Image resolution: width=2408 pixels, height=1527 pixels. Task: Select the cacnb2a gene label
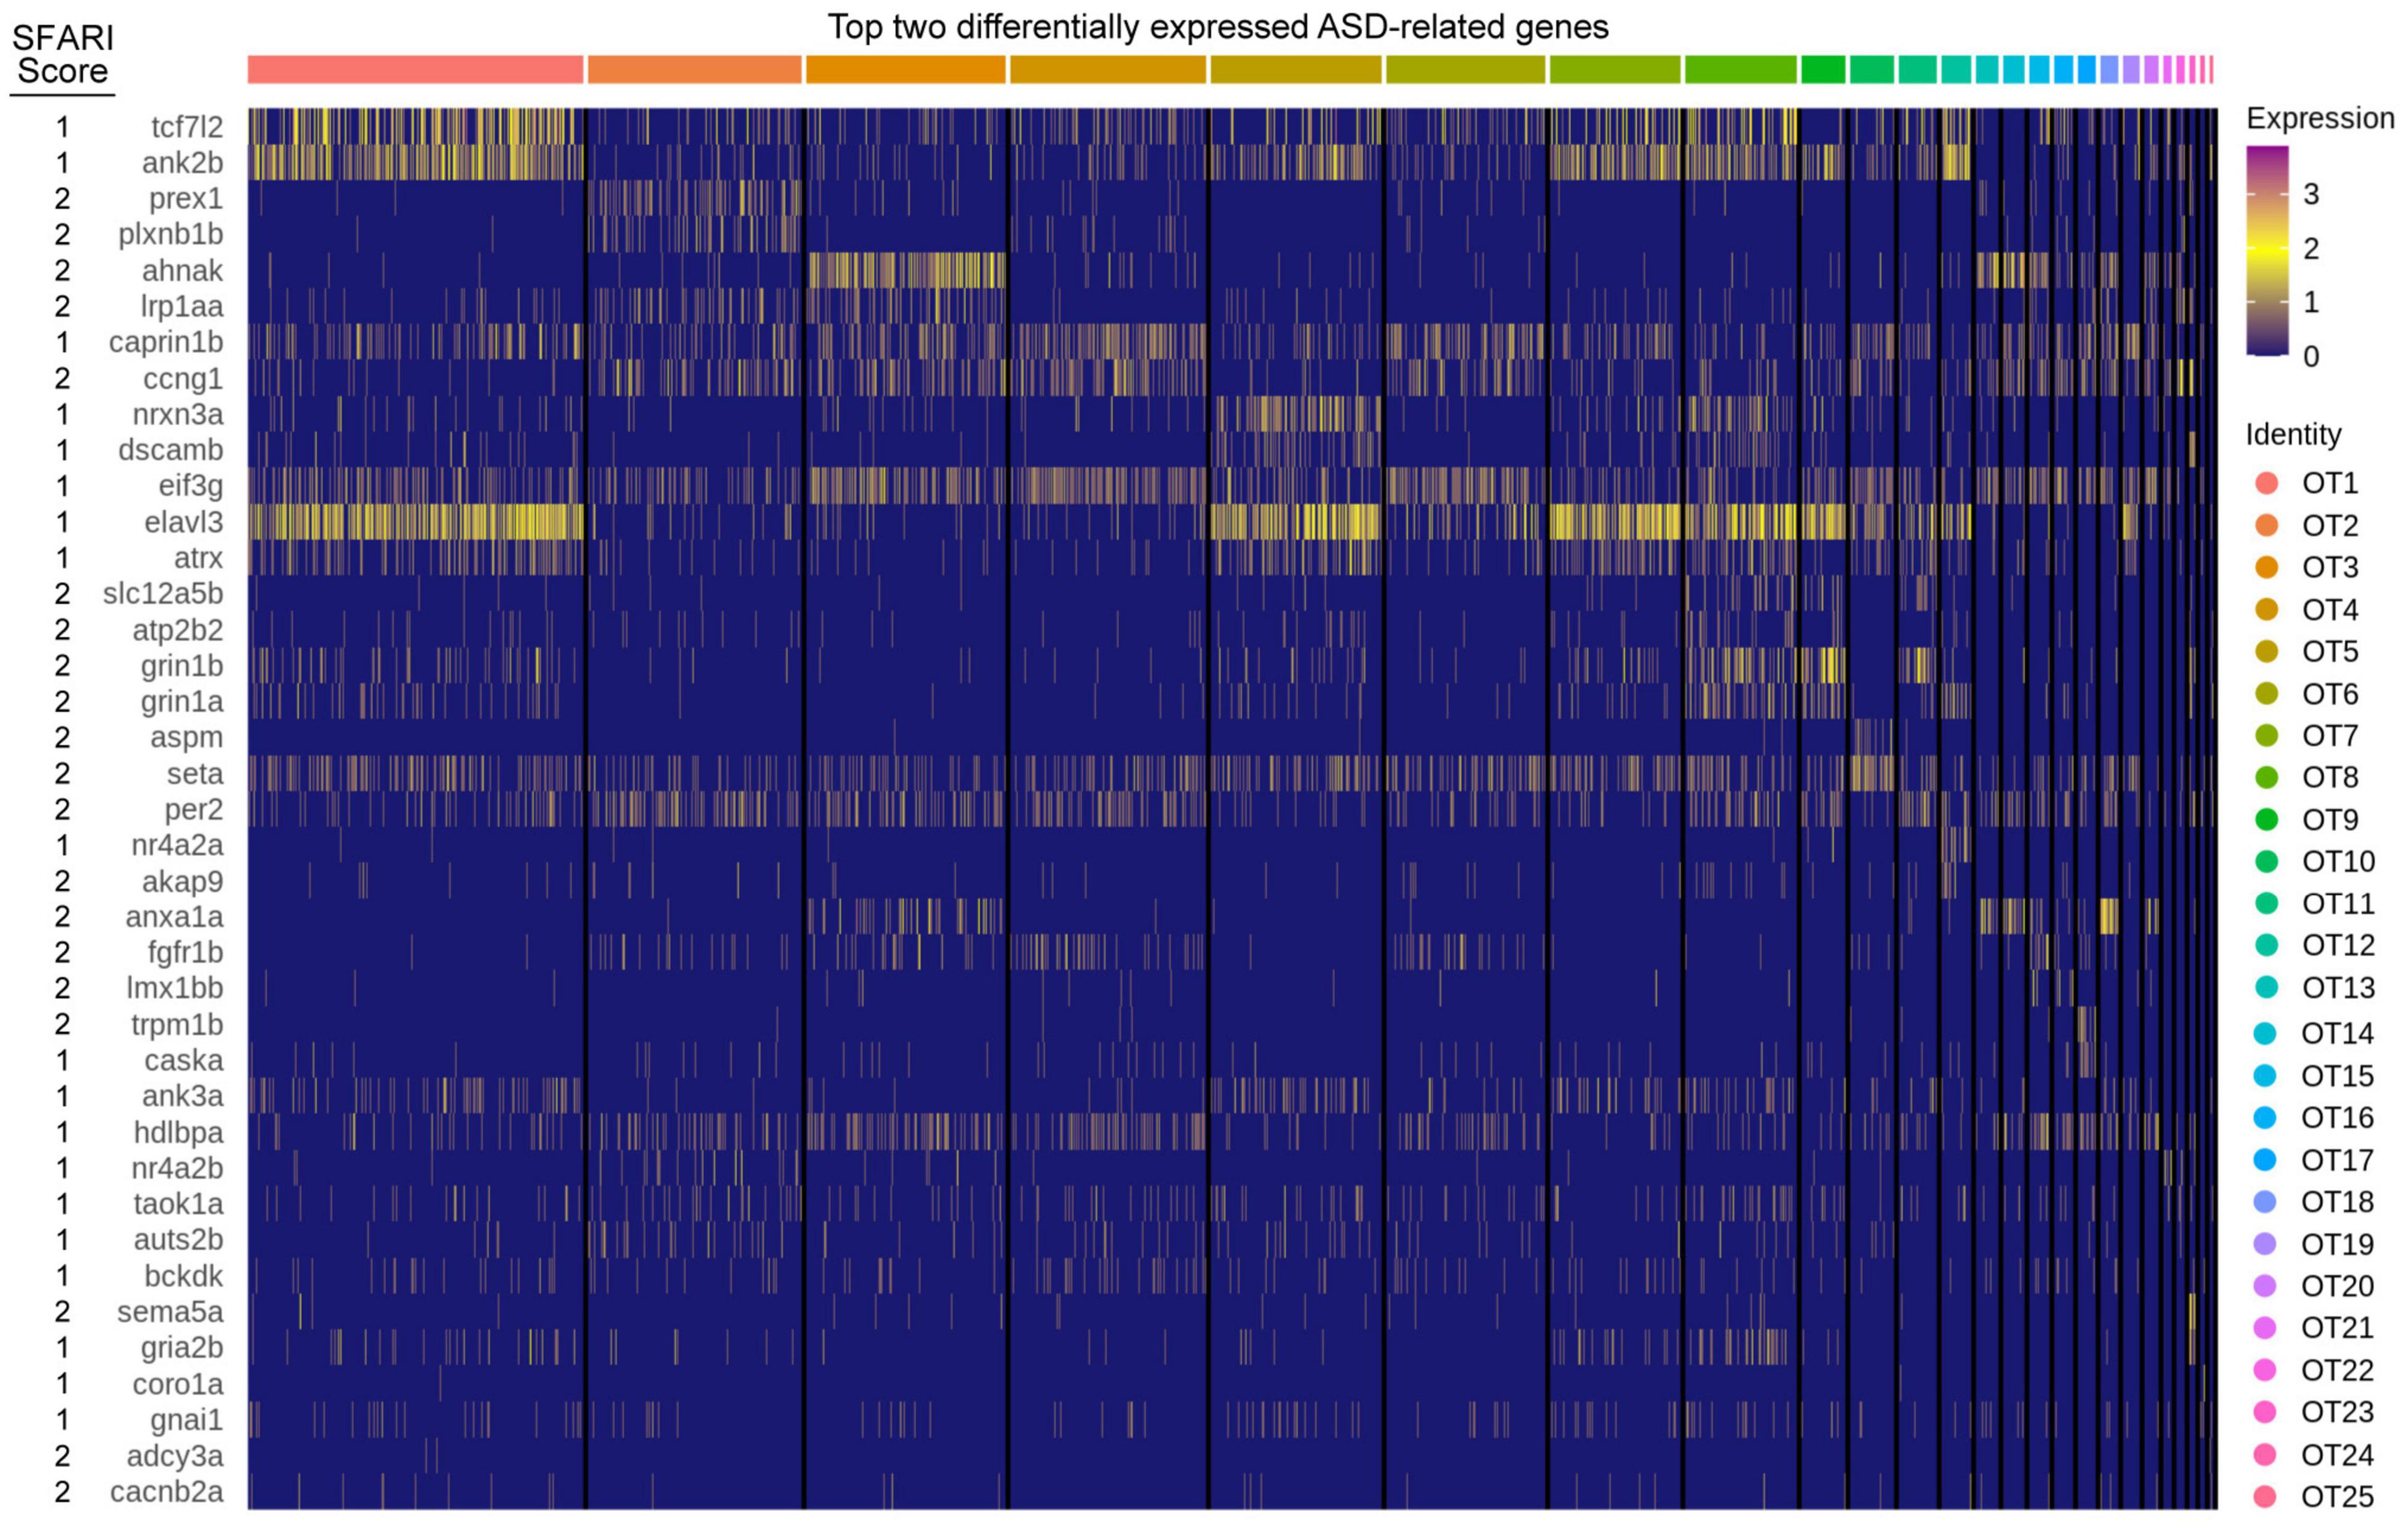coord(167,1491)
